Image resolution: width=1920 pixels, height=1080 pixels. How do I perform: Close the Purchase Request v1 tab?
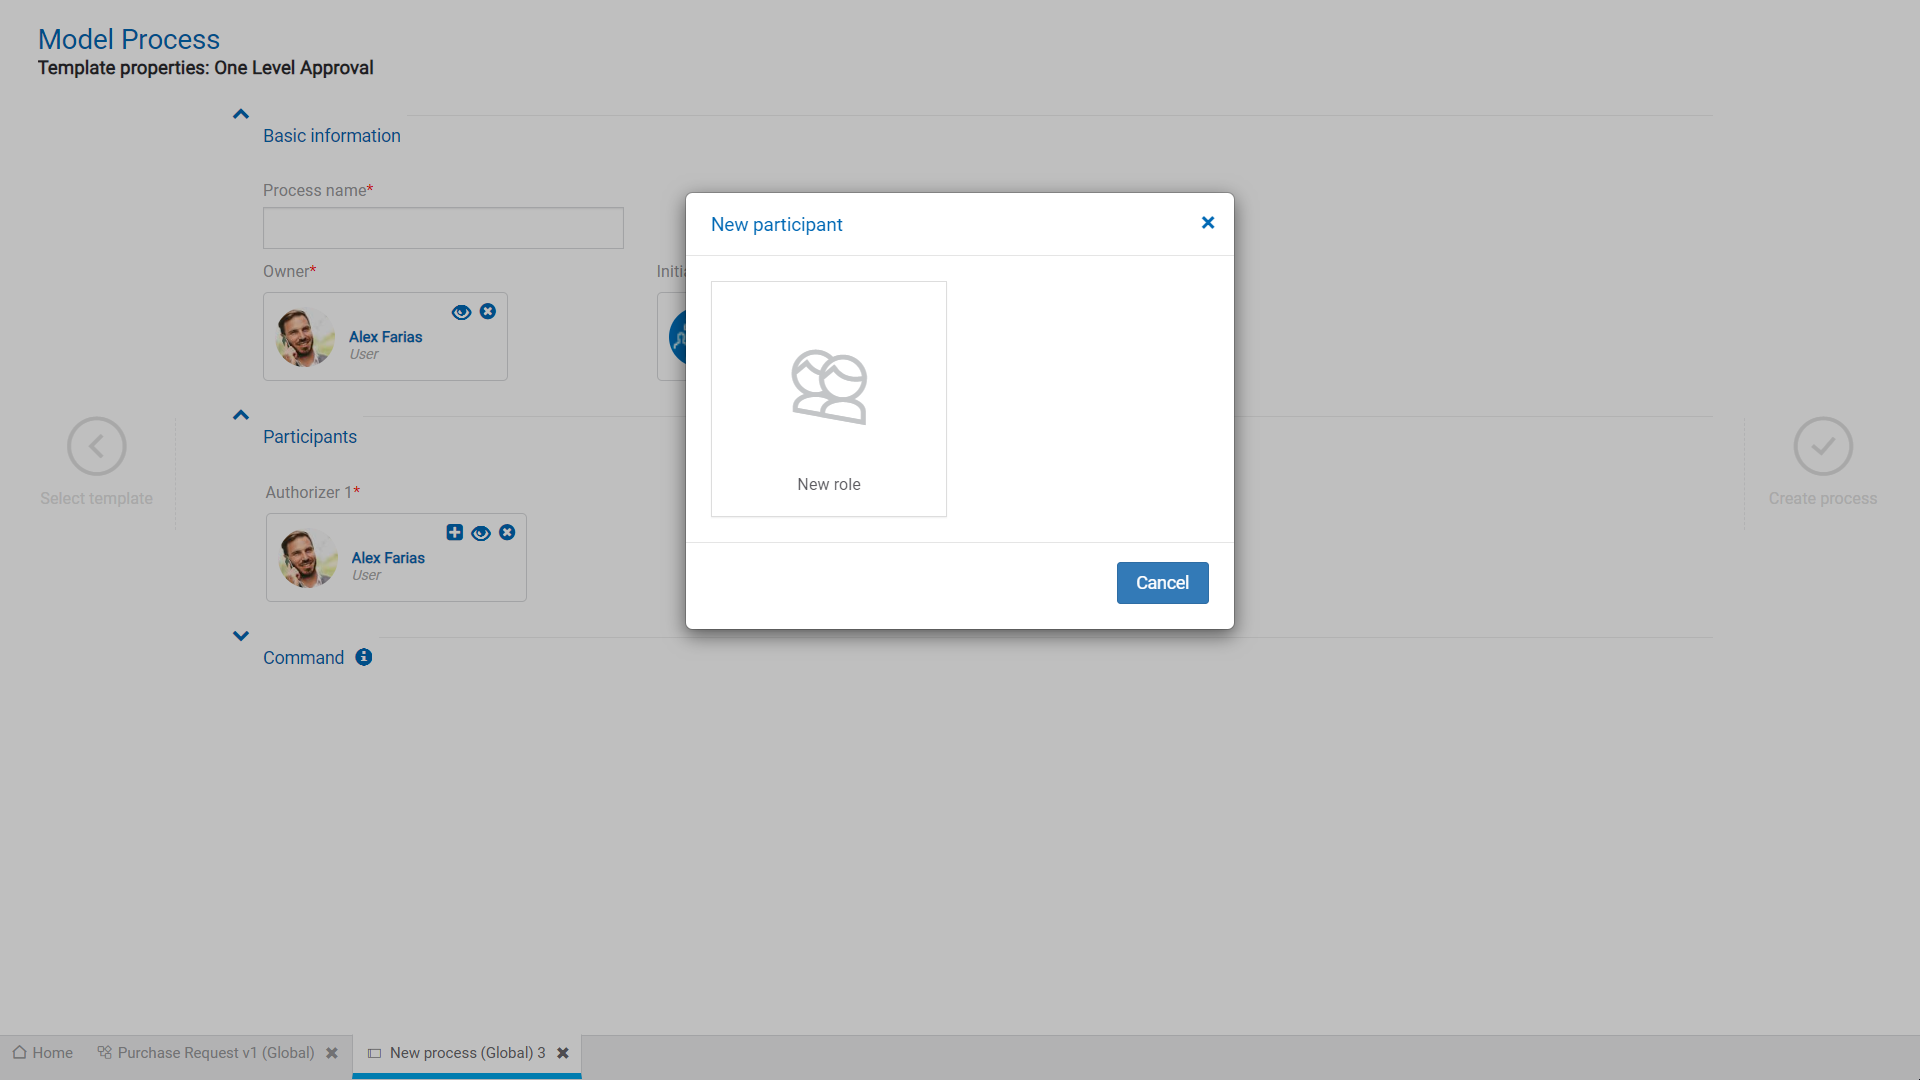click(x=332, y=1053)
